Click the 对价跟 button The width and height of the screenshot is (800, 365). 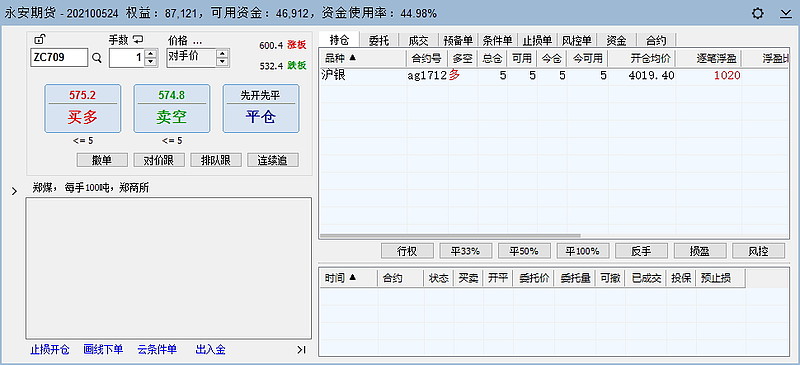[x=159, y=160]
